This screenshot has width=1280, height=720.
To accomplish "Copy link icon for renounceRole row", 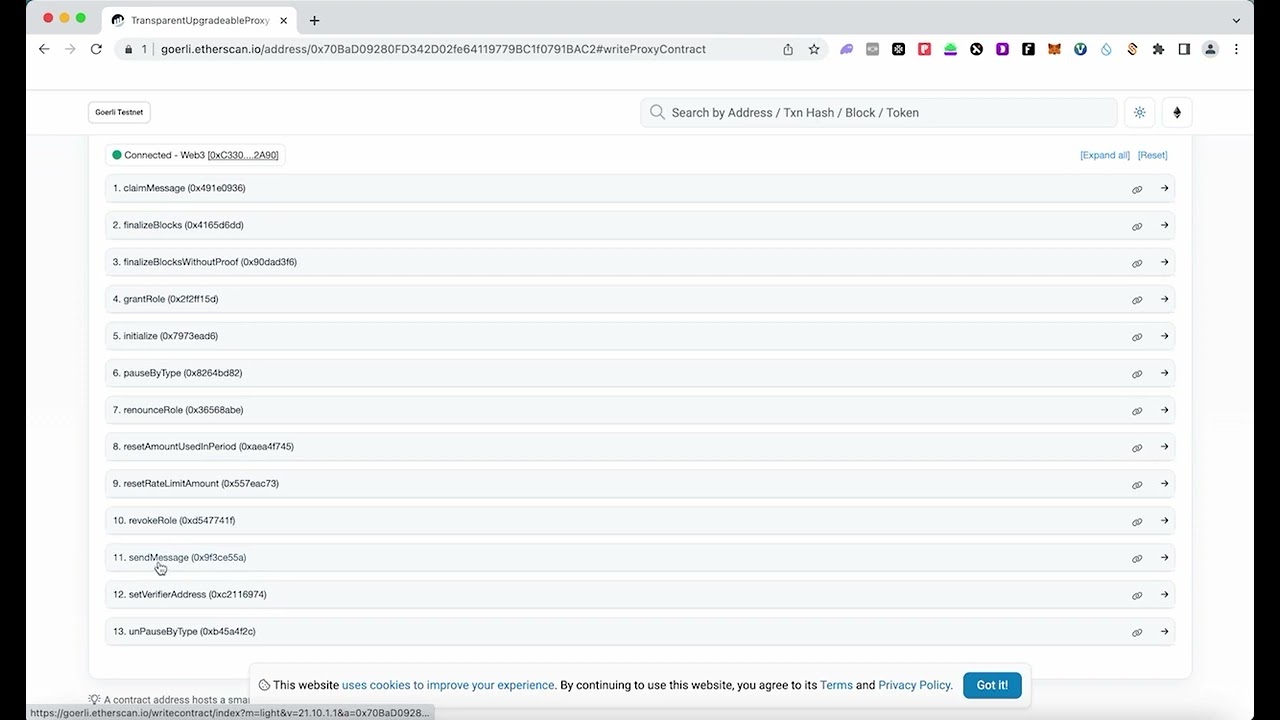I will [1137, 411].
